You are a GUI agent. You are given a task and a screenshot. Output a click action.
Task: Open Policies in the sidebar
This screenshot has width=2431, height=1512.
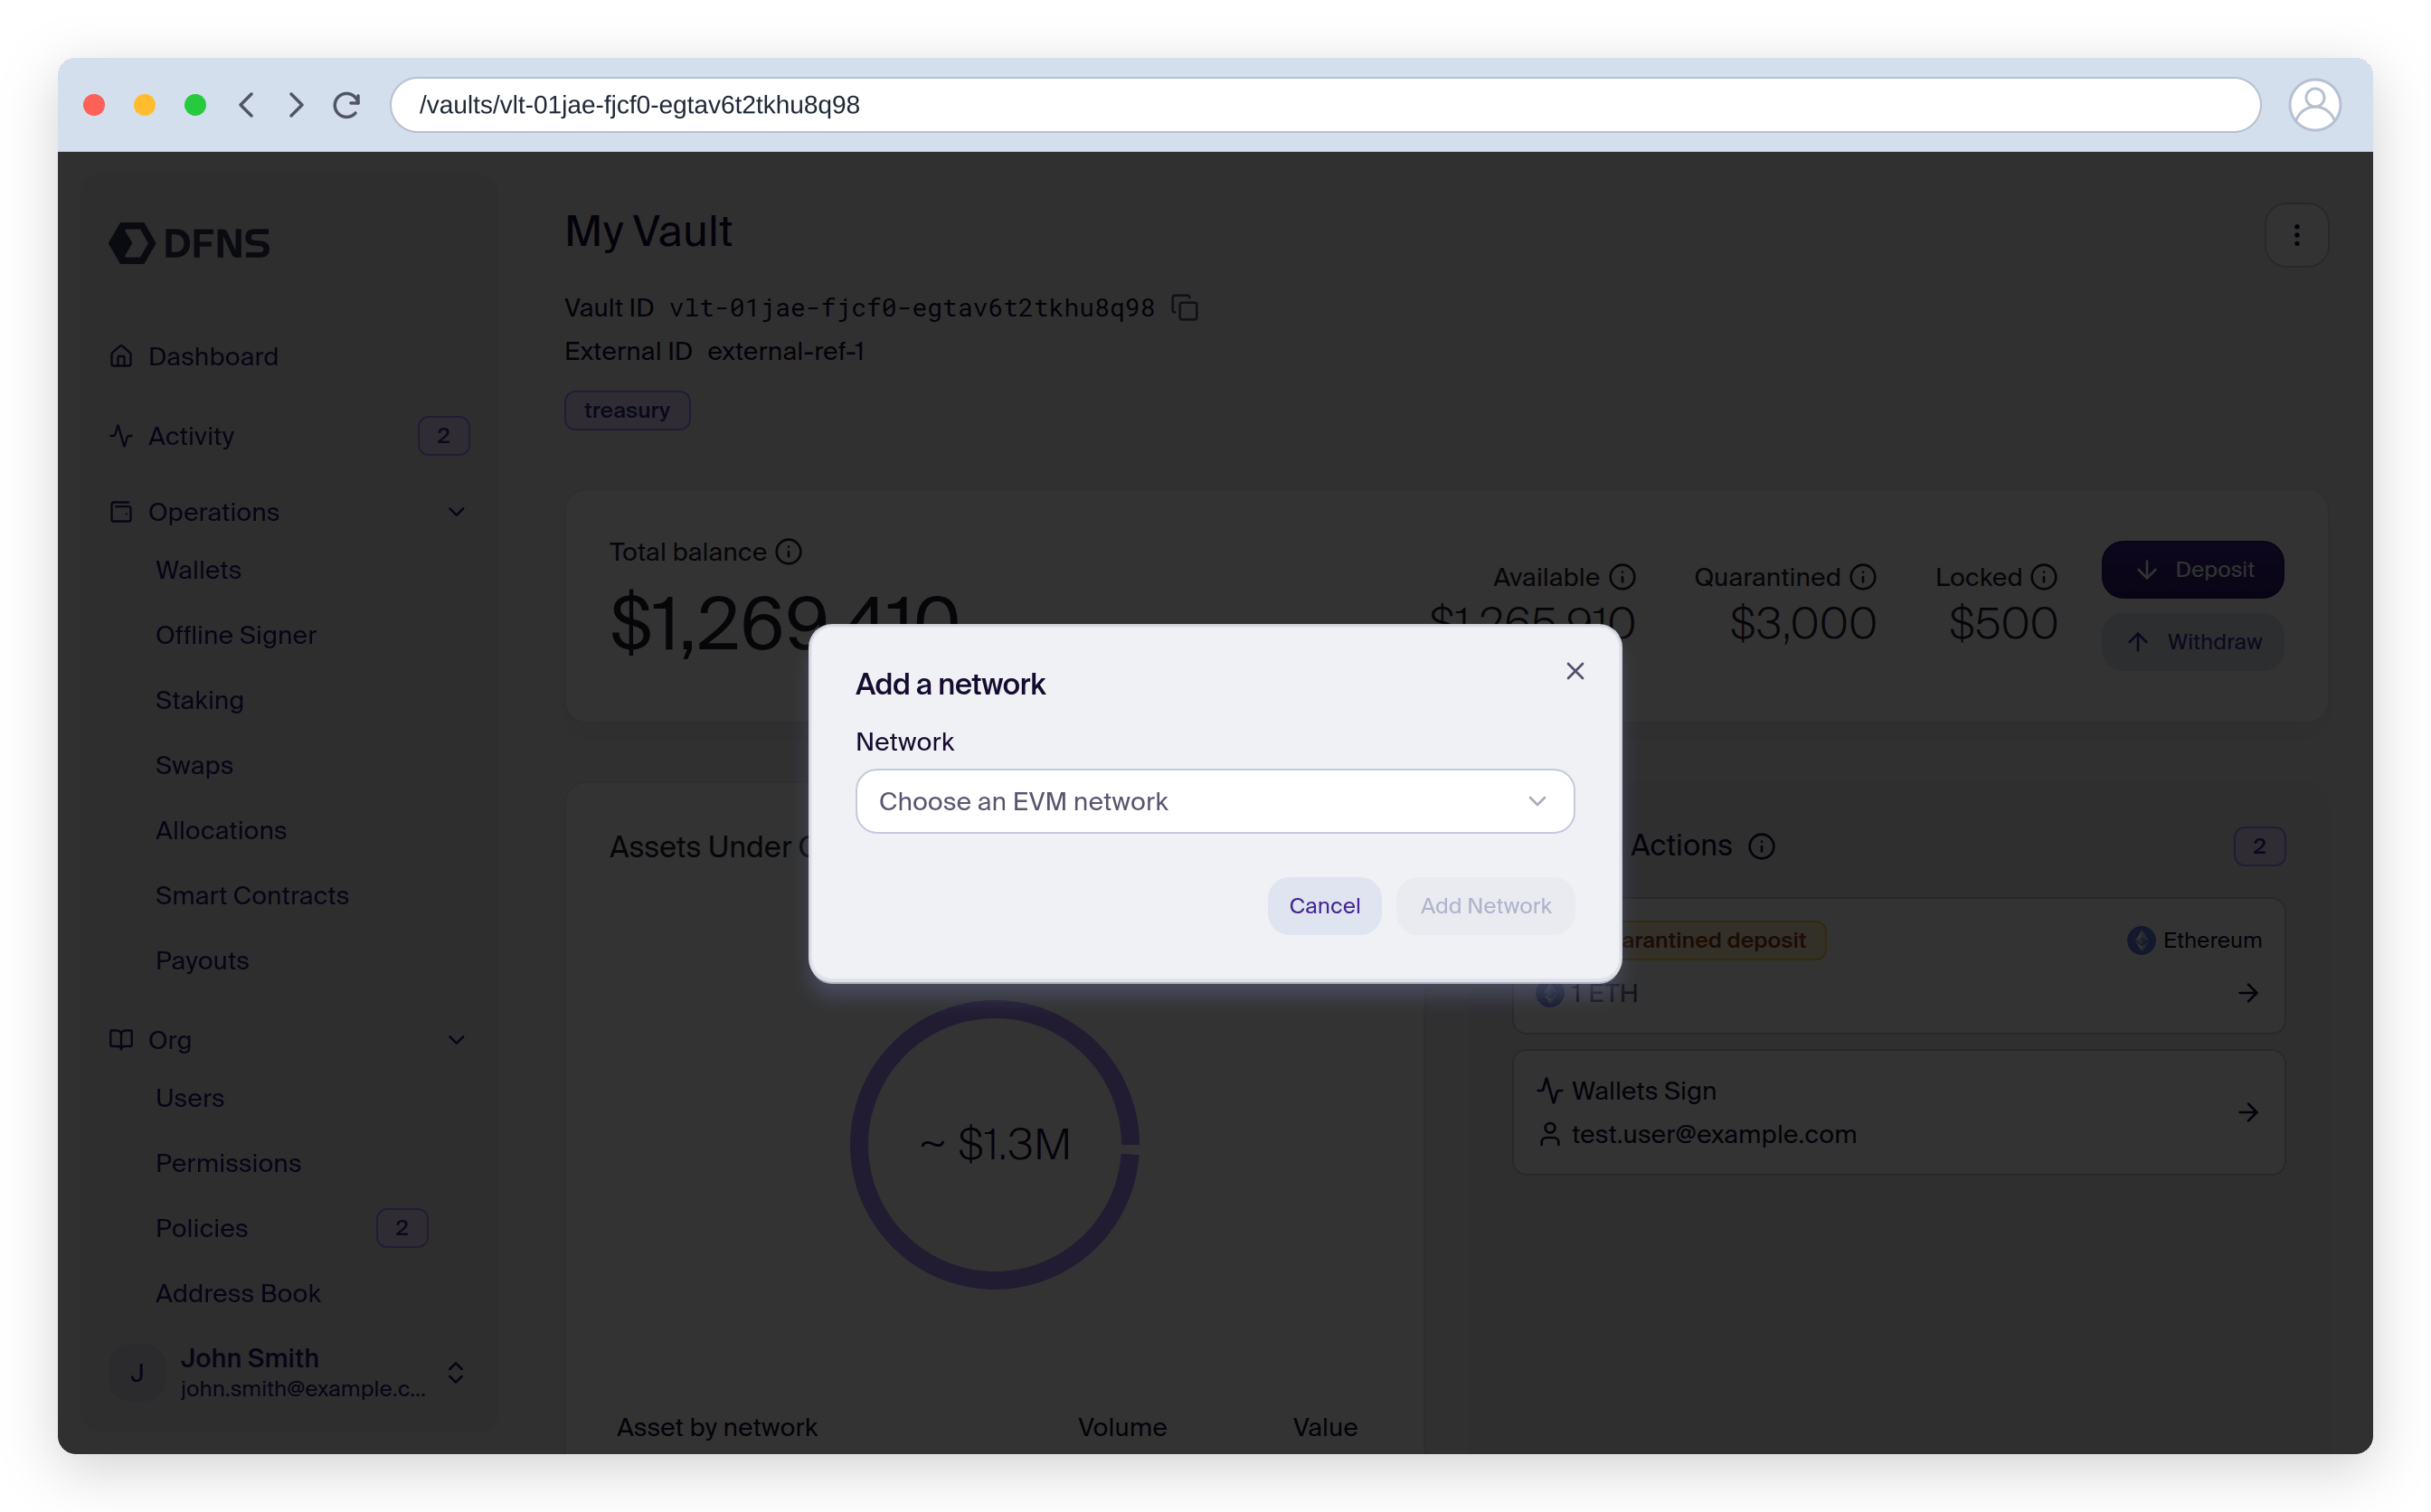tap(201, 1228)
